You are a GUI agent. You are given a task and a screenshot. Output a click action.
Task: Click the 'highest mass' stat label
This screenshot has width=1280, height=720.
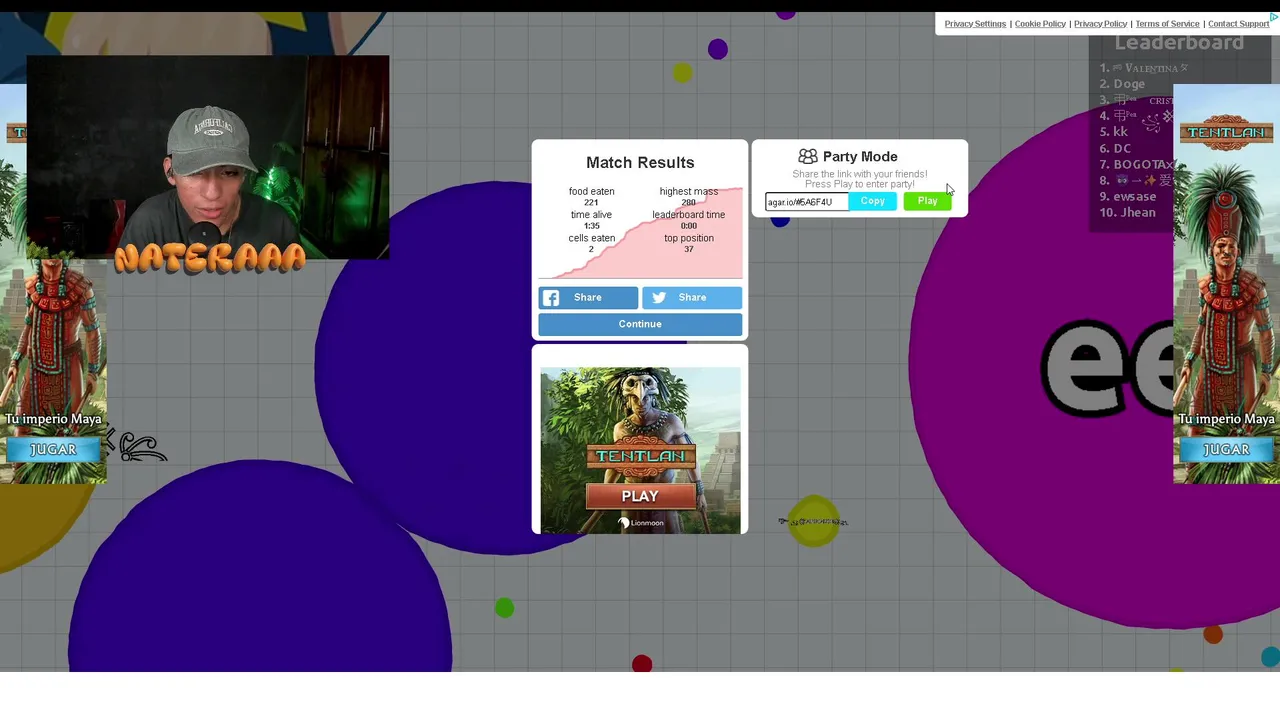[x=689, y=191]
